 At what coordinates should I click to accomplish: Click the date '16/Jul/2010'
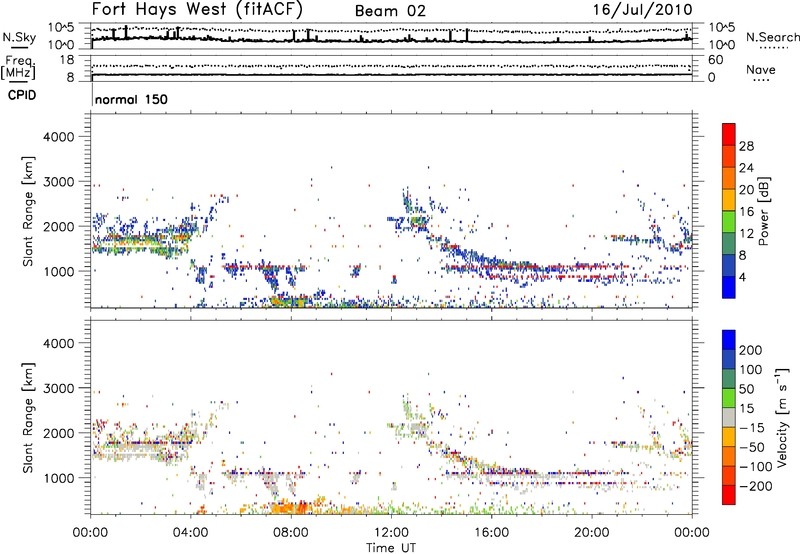[x=642, y=10]
